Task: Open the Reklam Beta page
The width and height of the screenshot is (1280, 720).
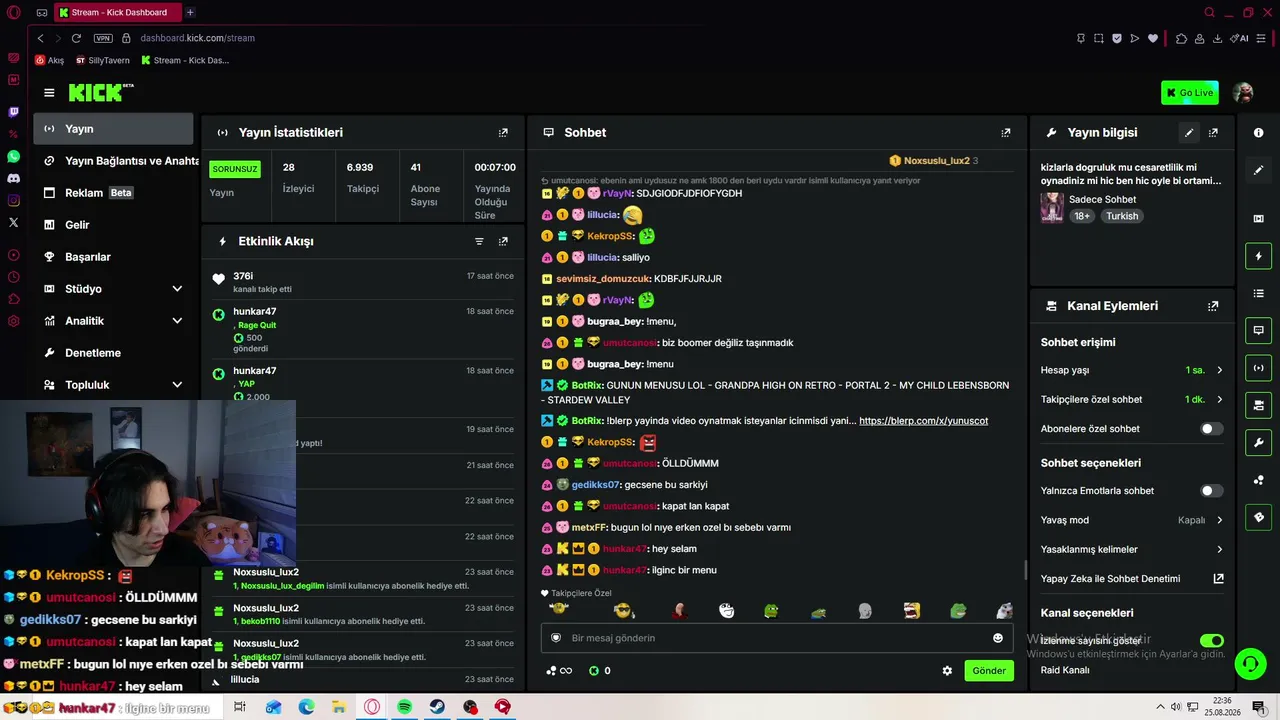Action: 114,193
